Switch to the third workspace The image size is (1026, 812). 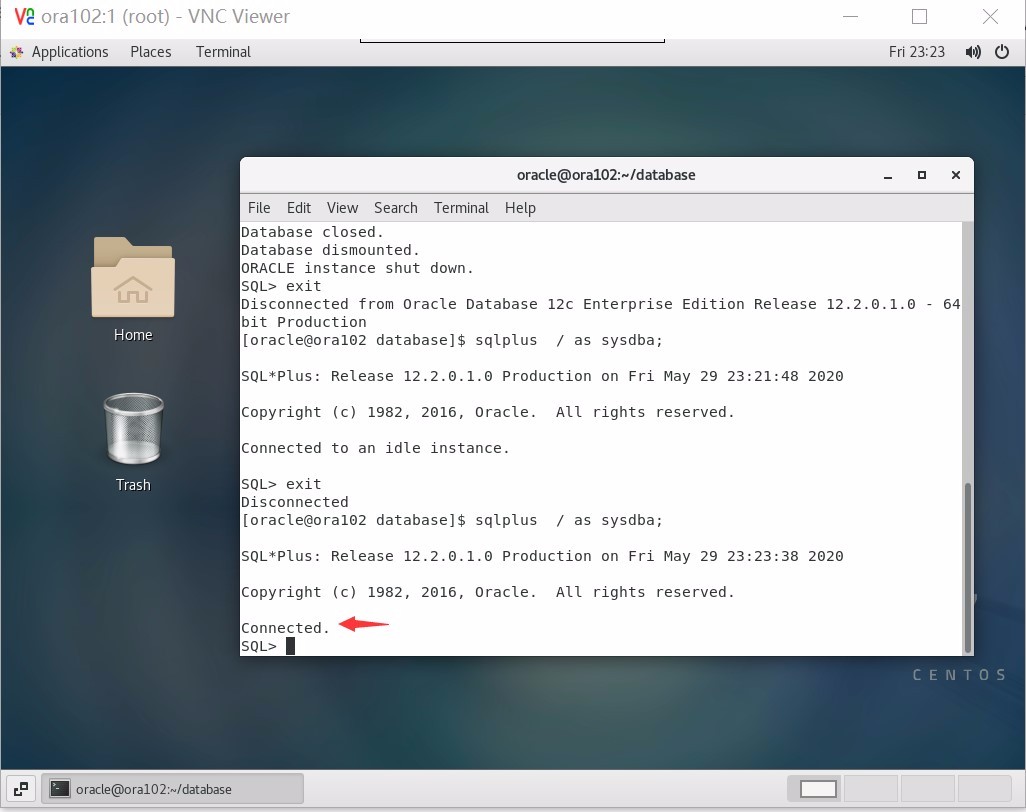[x=929, y=789]
